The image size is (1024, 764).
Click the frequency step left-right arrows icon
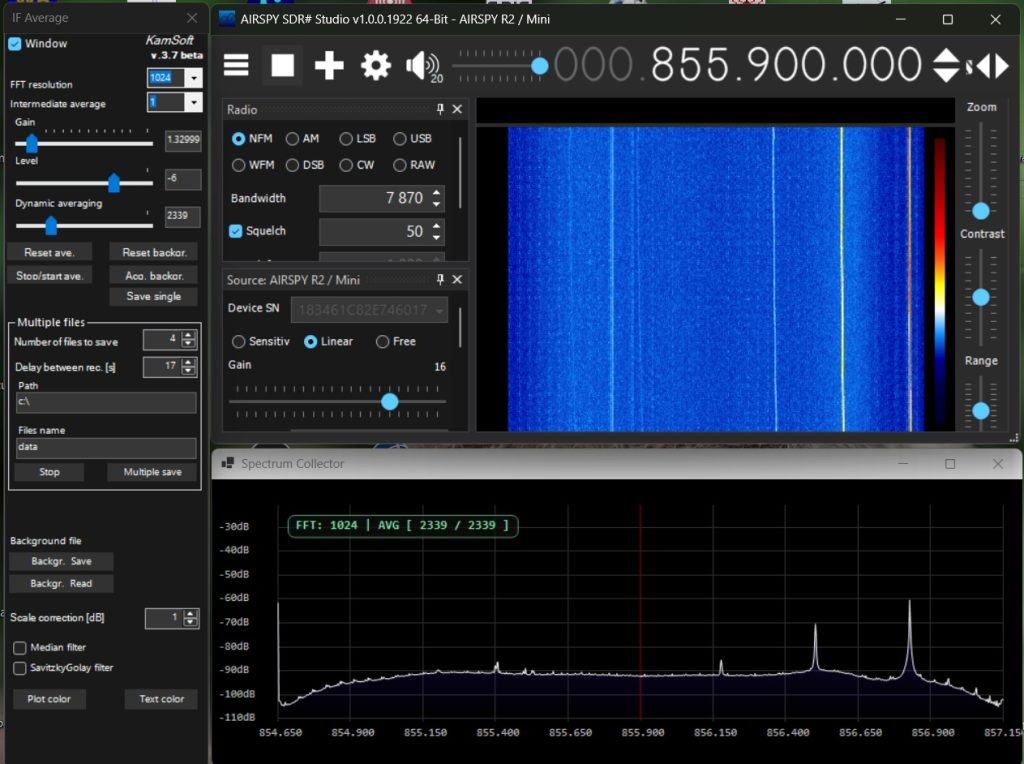(992, 66)
